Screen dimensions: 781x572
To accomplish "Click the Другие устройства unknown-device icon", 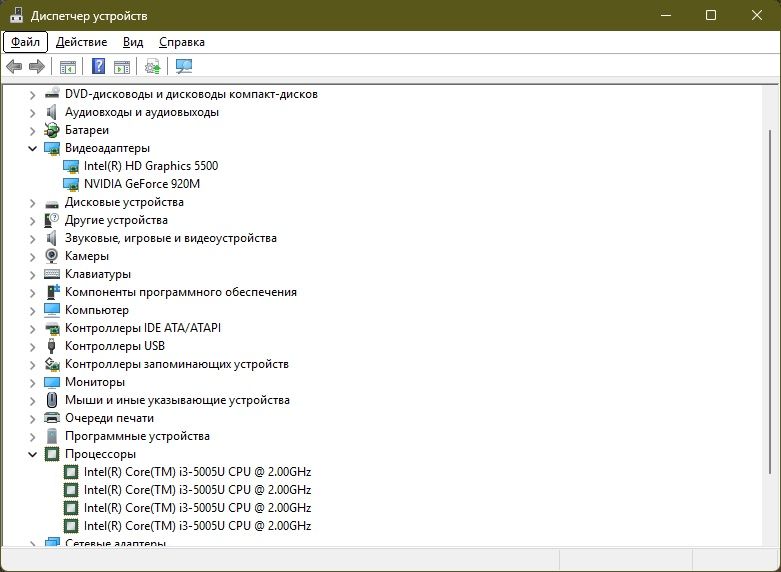I will (x=52, y=220).
